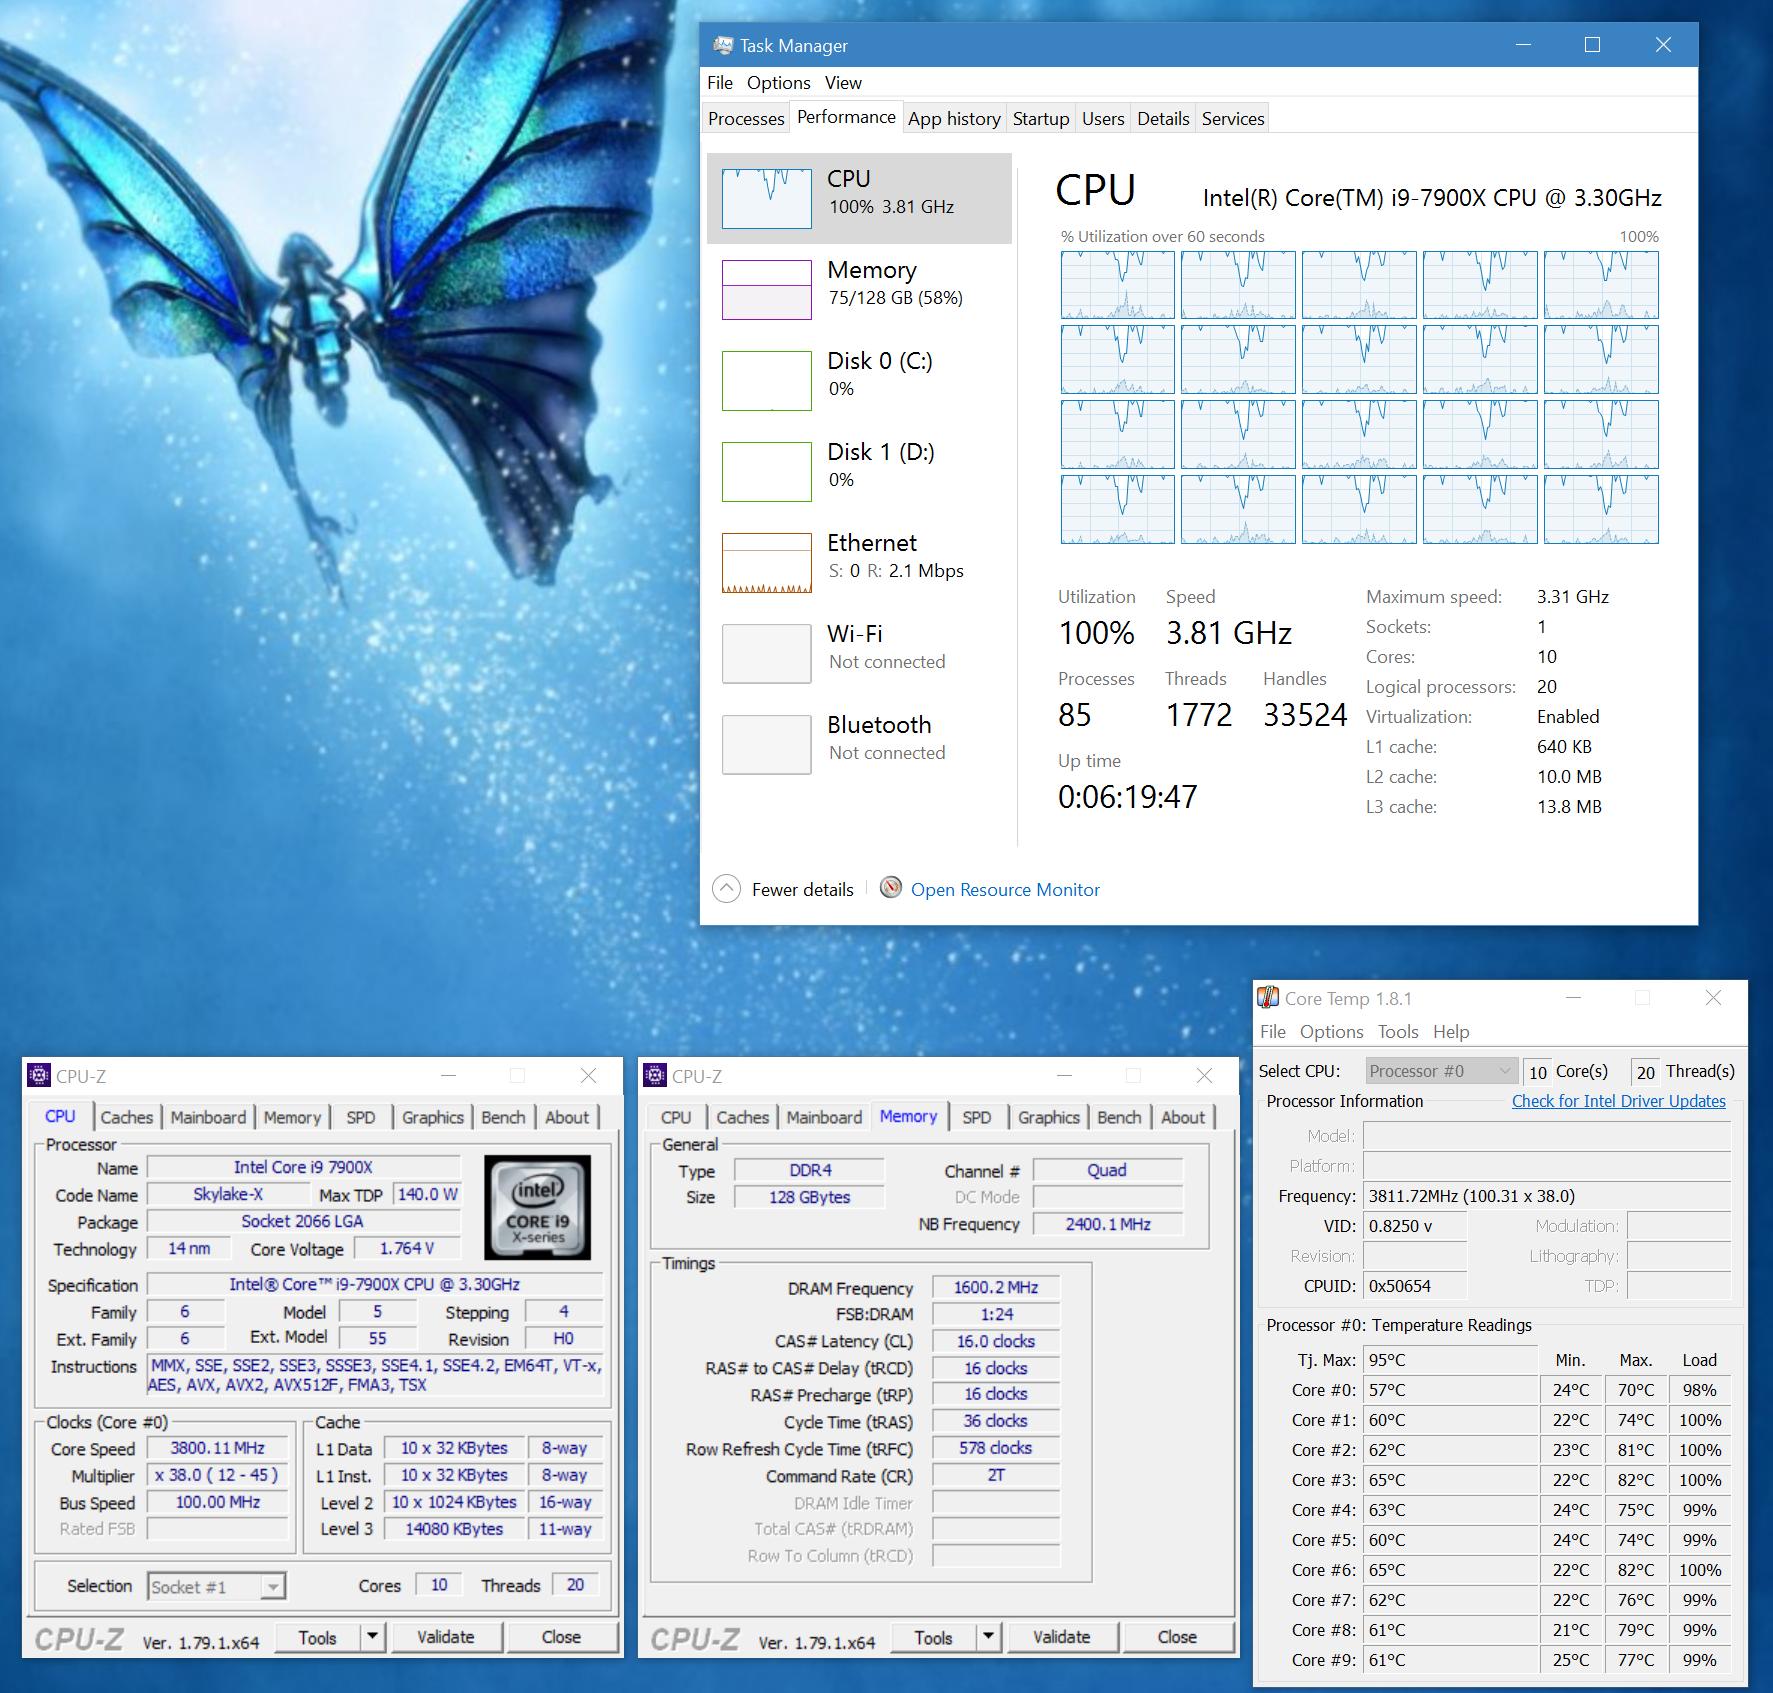Click Close button in CPU-Z Memory window
This screenshot has width=1773, height=1693.
pyautogui.click(x=1177, y=1637)
